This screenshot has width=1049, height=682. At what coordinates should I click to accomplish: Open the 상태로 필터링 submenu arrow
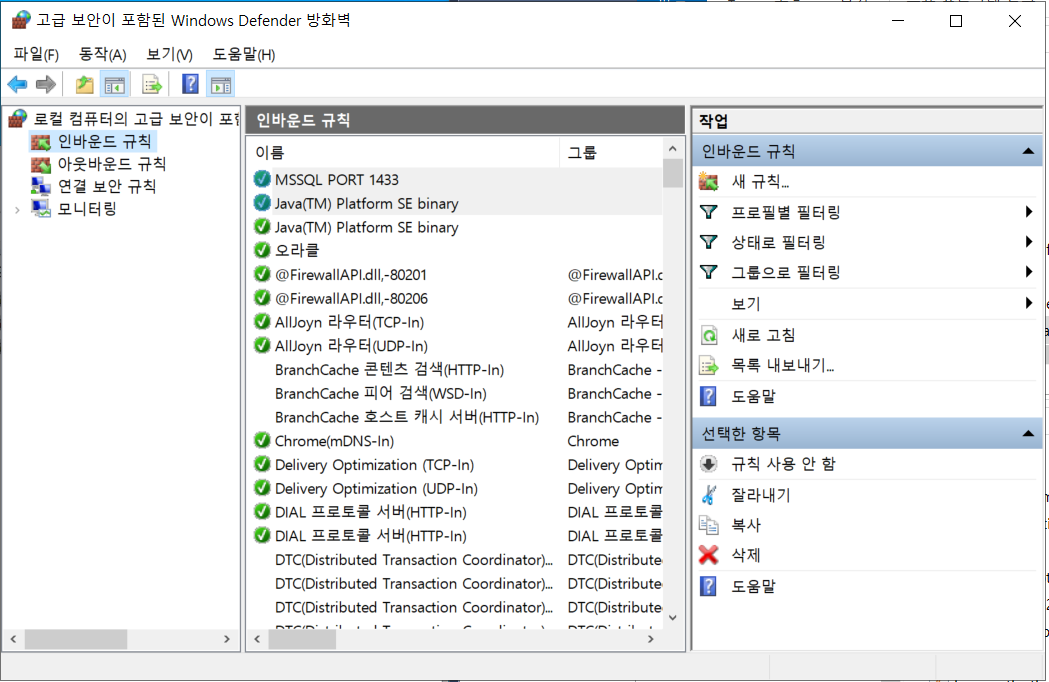pos(1029,242)
